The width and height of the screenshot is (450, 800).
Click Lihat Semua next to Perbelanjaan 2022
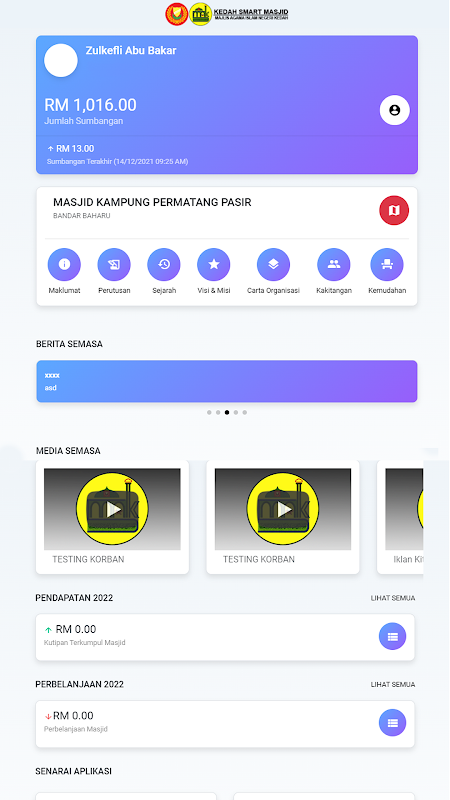[393, 684]
